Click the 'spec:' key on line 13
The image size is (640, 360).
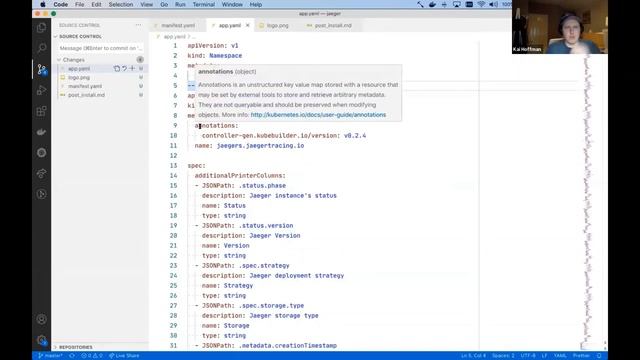coord(196,166)
